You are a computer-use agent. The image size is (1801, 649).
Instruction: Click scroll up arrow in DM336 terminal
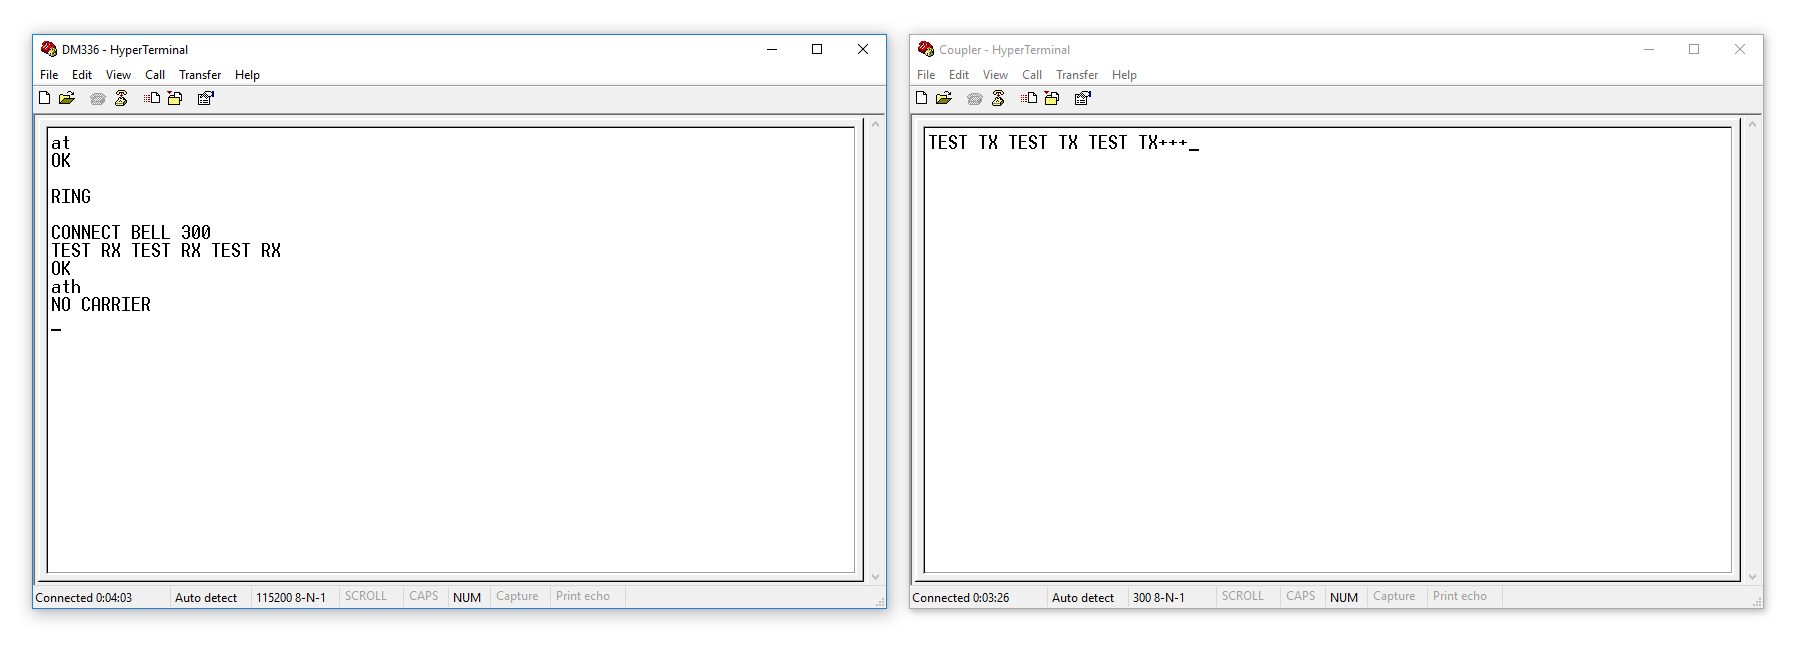click(x=875, y=125)
